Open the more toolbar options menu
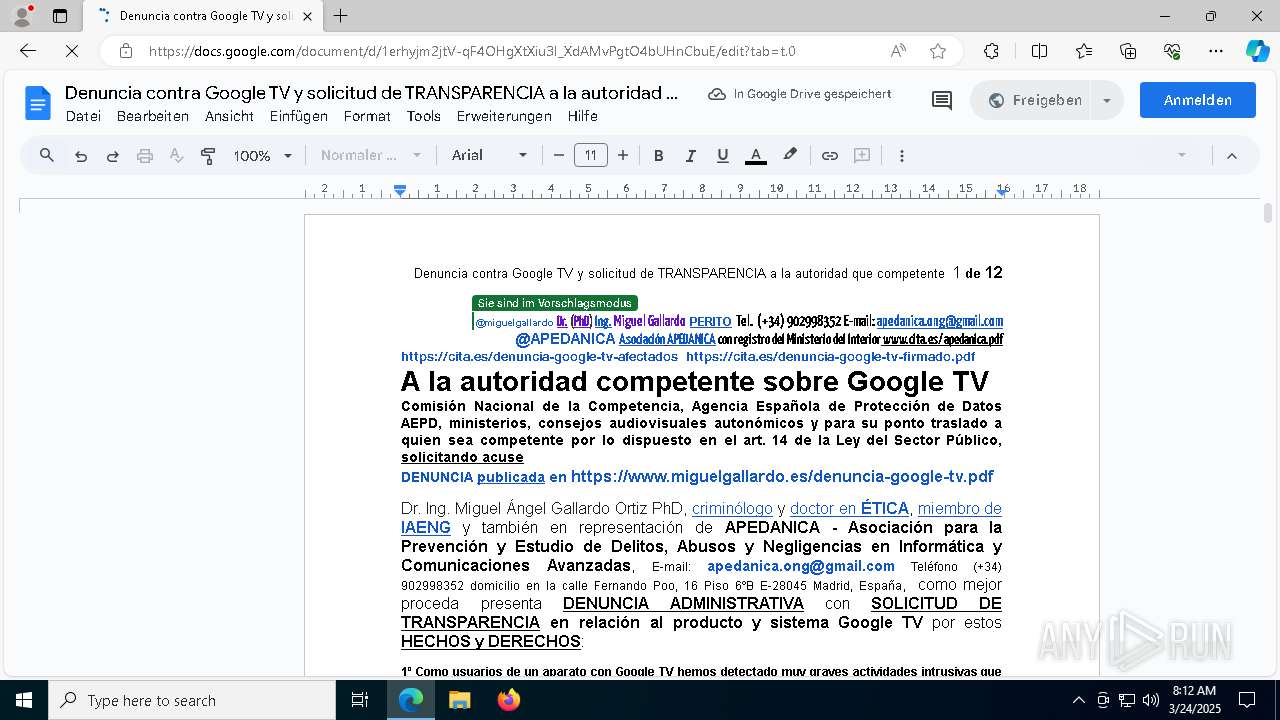 click(902, 156)
